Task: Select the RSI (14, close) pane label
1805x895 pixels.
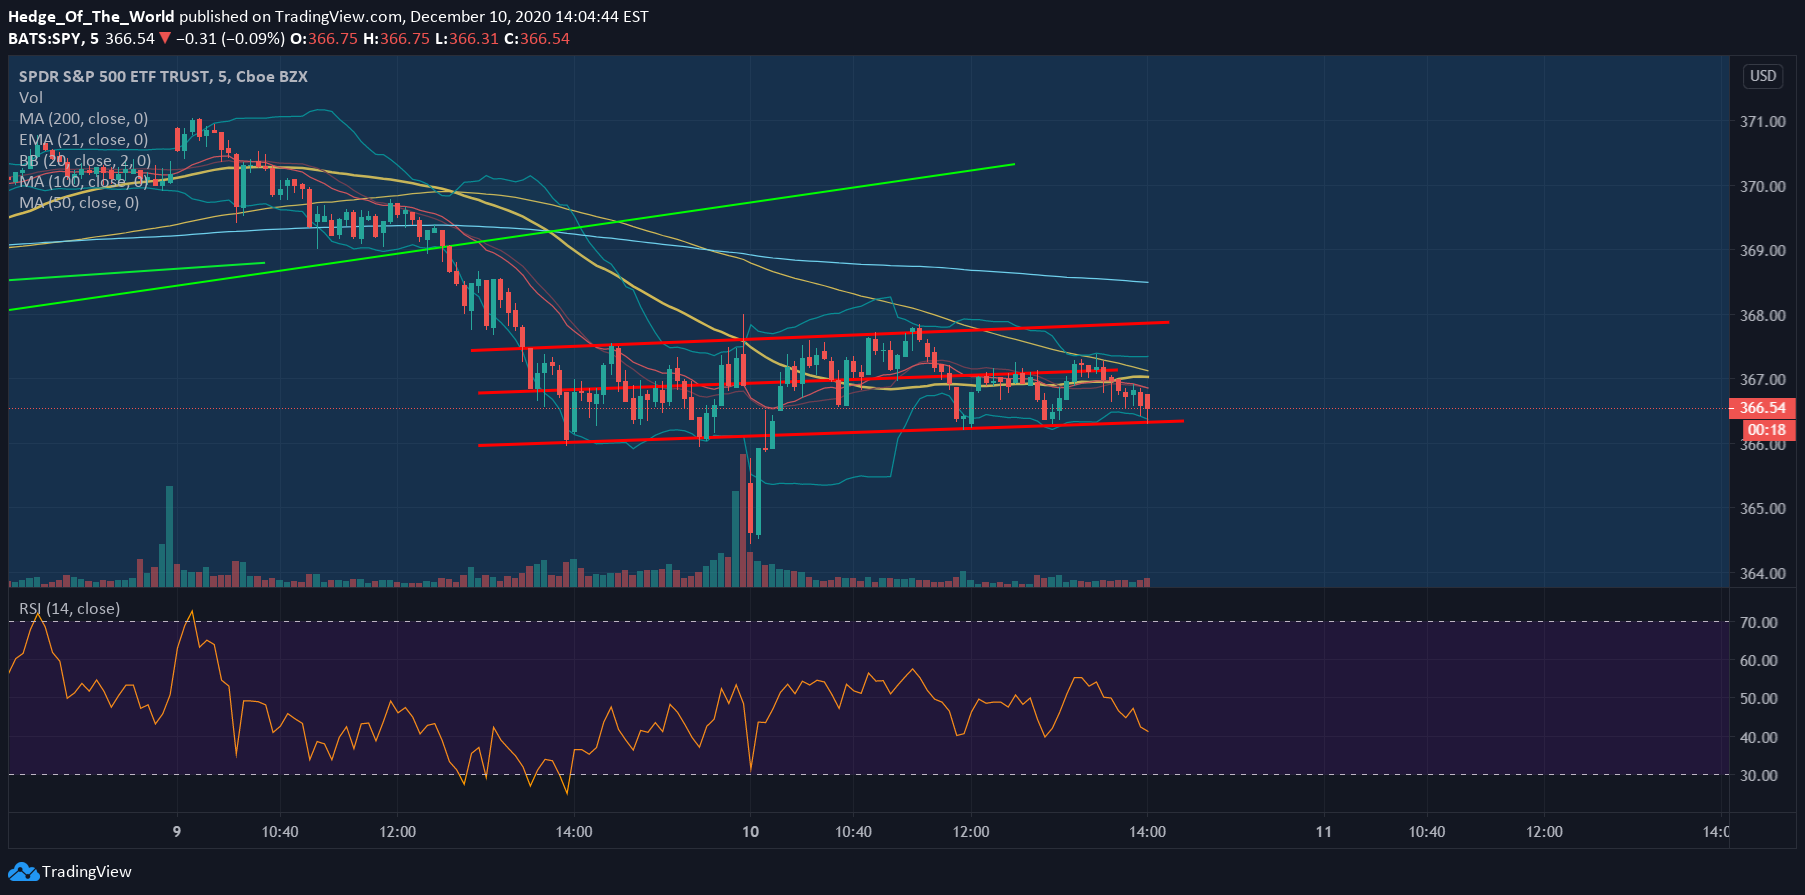Action: [x=69, y=608]
